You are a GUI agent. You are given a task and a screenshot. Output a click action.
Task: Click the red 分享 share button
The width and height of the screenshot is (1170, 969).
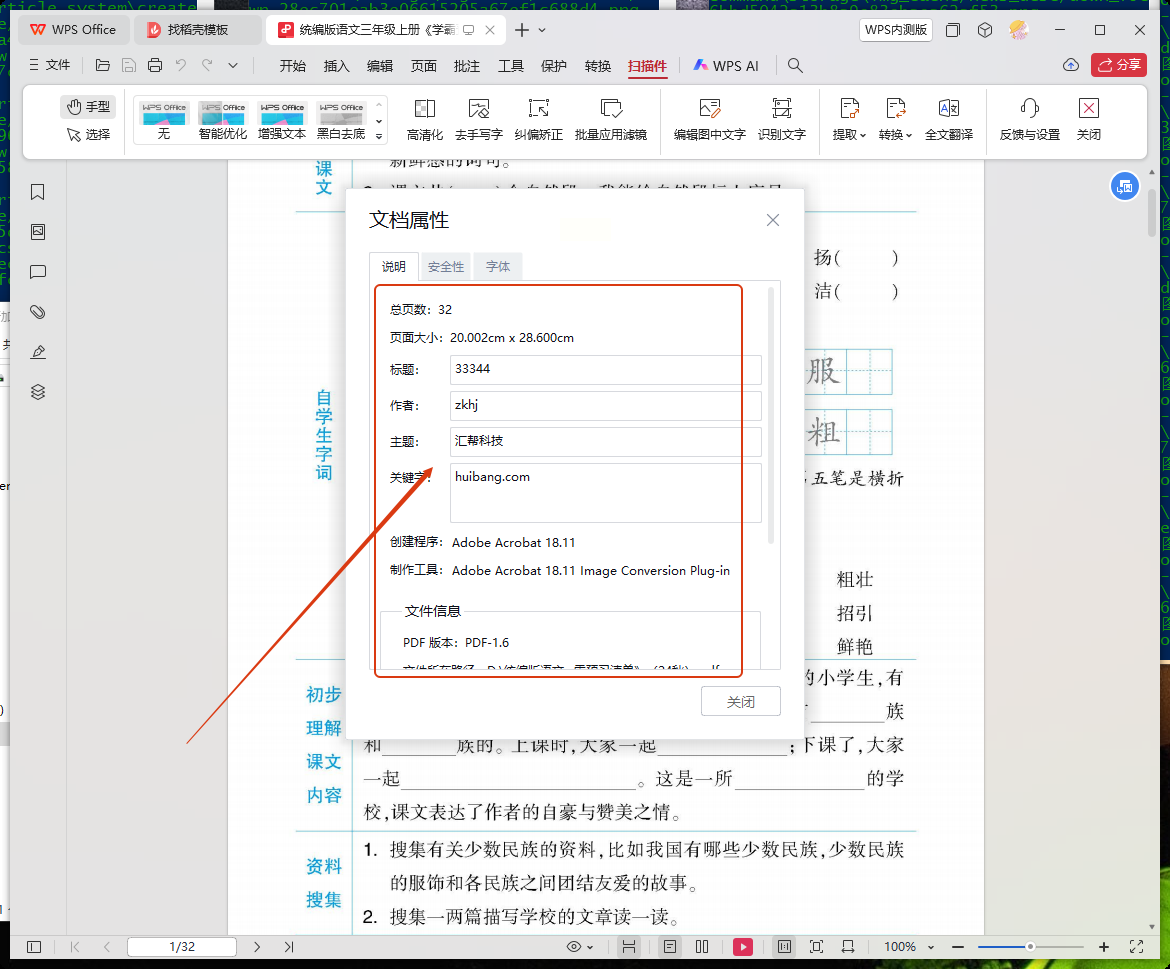[x=1119, y=65]
